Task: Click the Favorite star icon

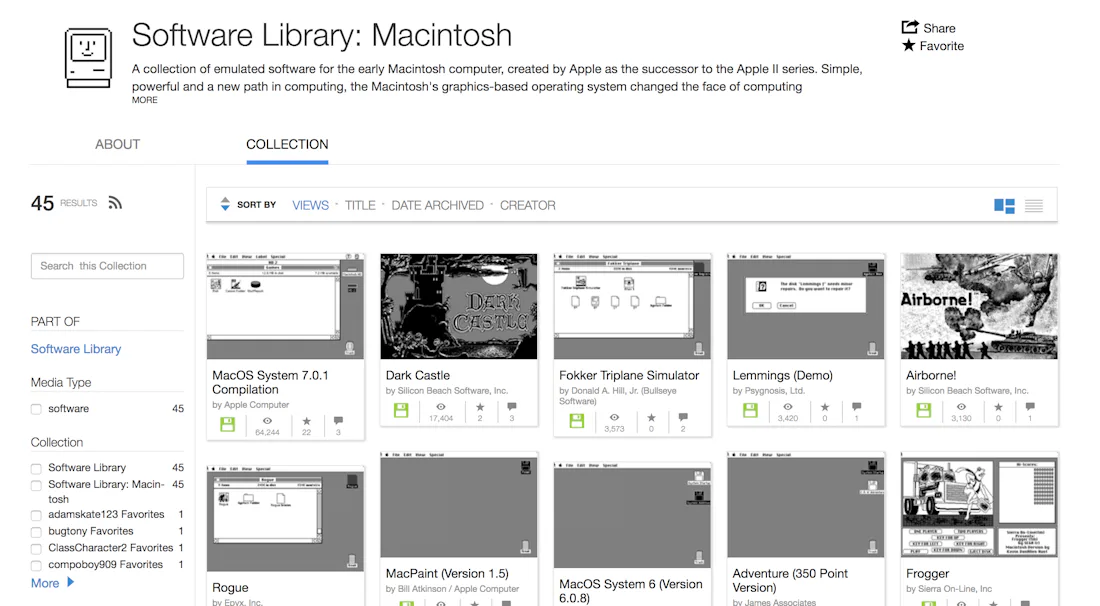Action: (908, 46)
